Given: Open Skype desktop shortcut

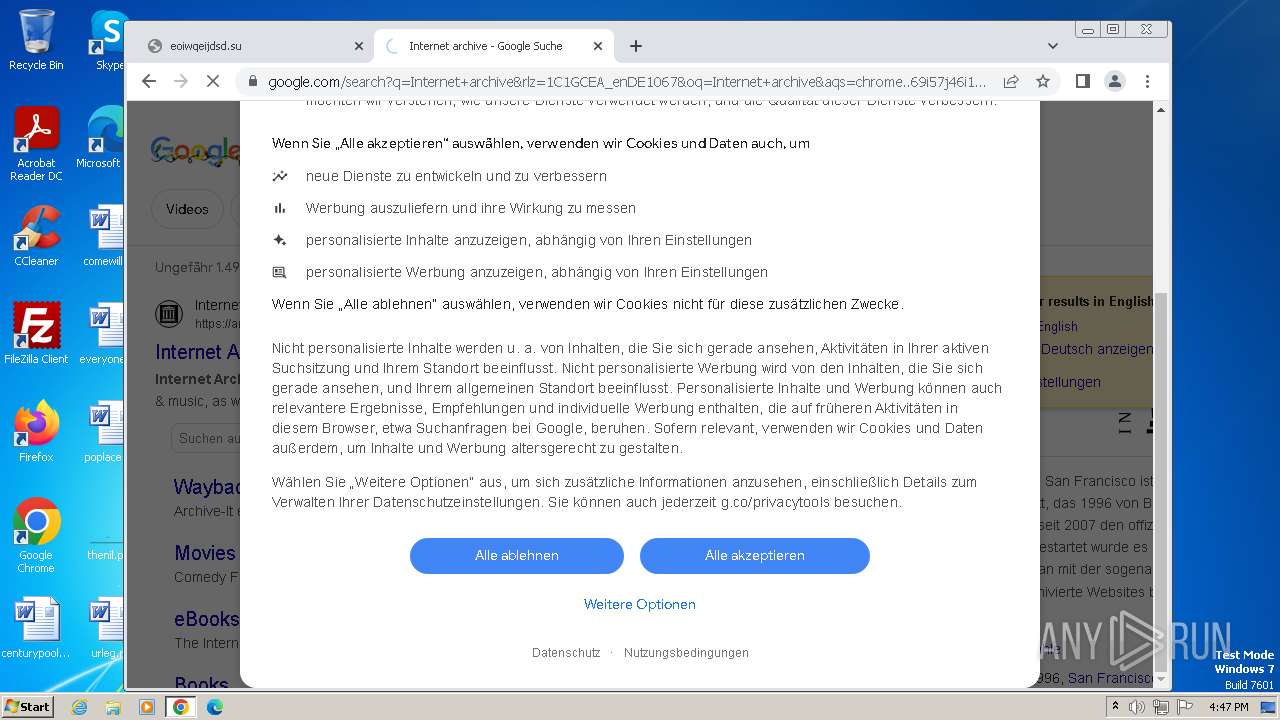Looking at the screenshot, I should pyautogui.click(x=109, y=40).
